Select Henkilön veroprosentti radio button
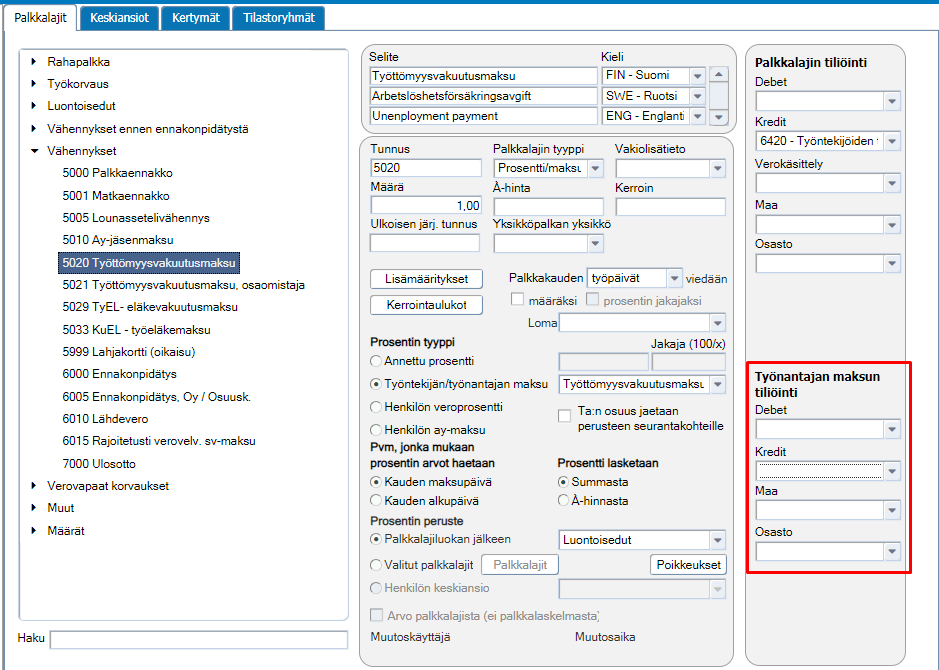This screenshot has height=670, width=939. 376,407
